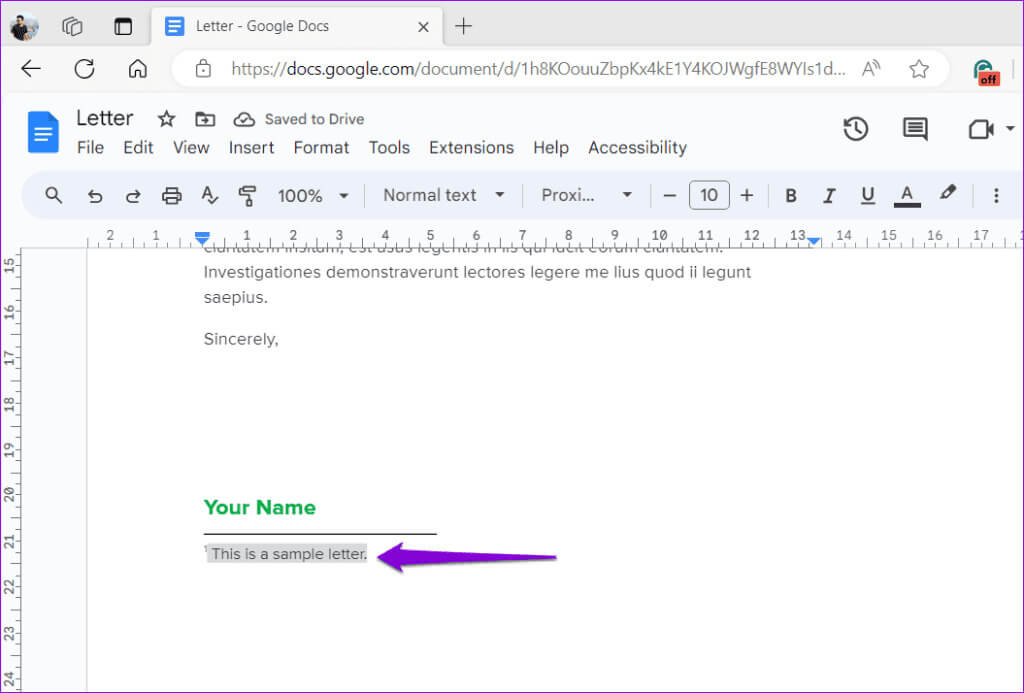The width and height of the screenshot is (1024, 693).
Task: Expand the 100% zoom dropdown
Action: 313,196
